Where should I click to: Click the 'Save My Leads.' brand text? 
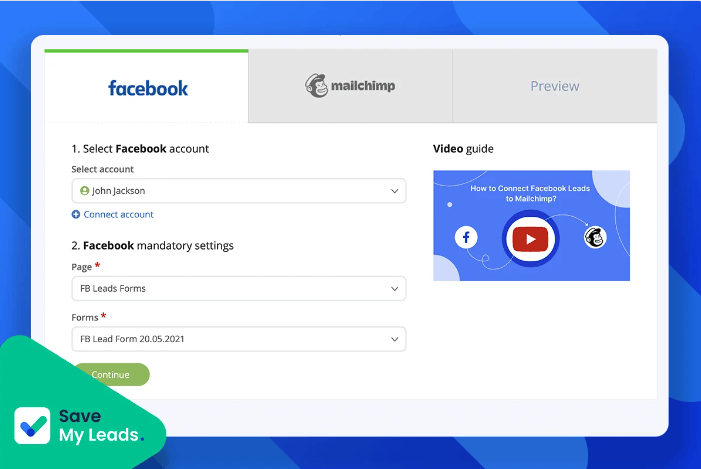(x=101, y=425)
